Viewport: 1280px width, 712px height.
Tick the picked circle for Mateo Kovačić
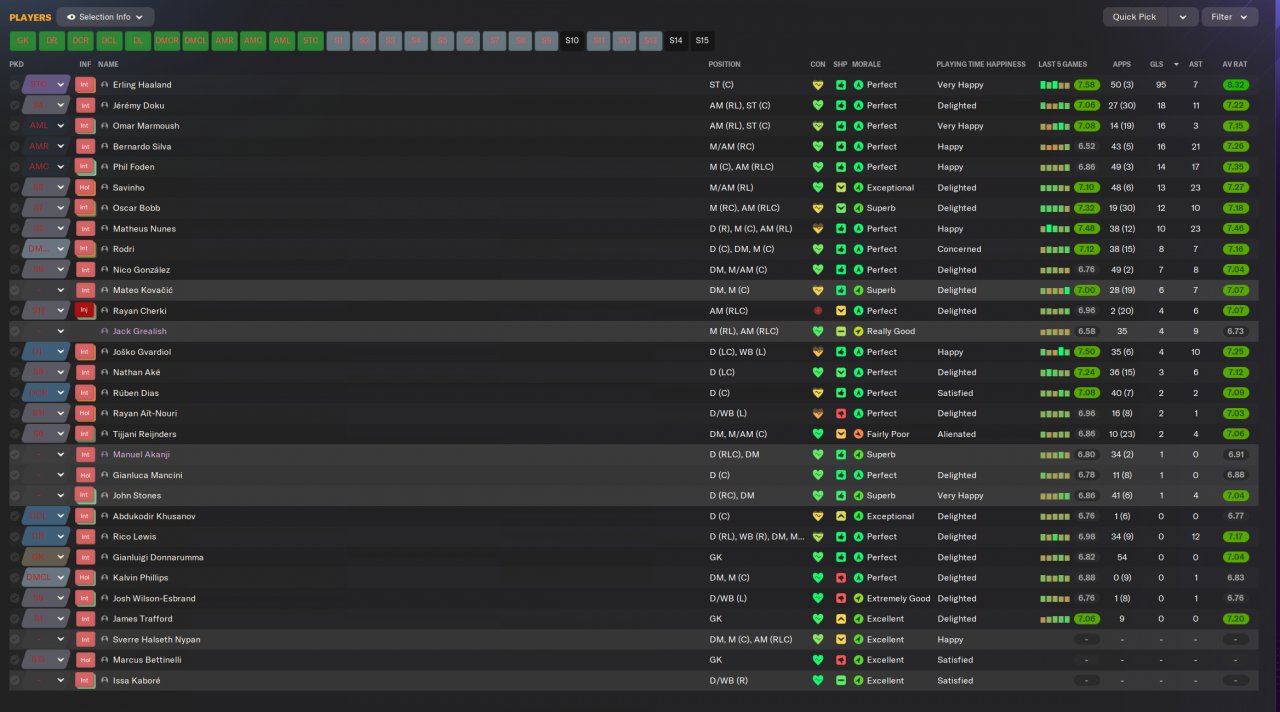(15, 290)
